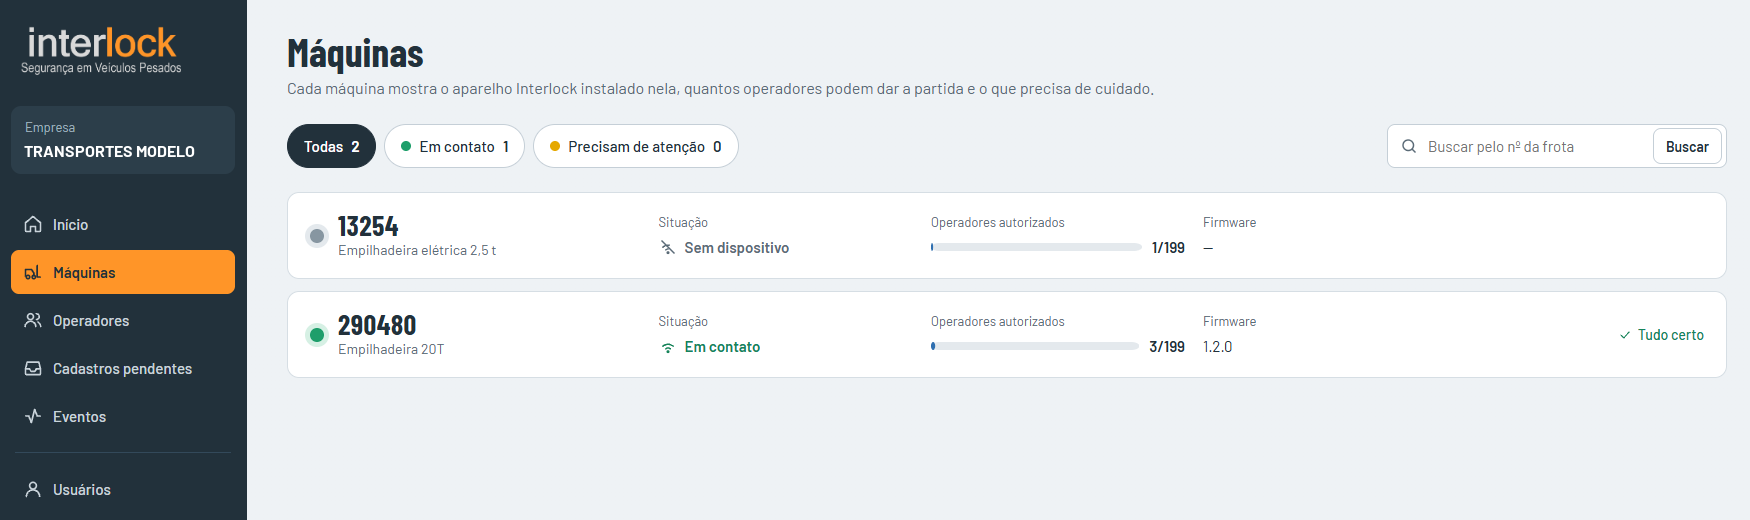
Task: Click the search magnifier icon
Action: click(x=1409, y=146)
